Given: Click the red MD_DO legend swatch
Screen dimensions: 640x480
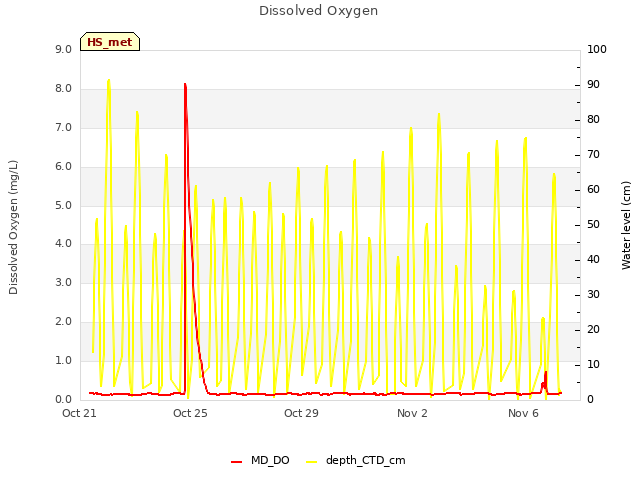Looking at the screenshot, I should click(237, 462).
